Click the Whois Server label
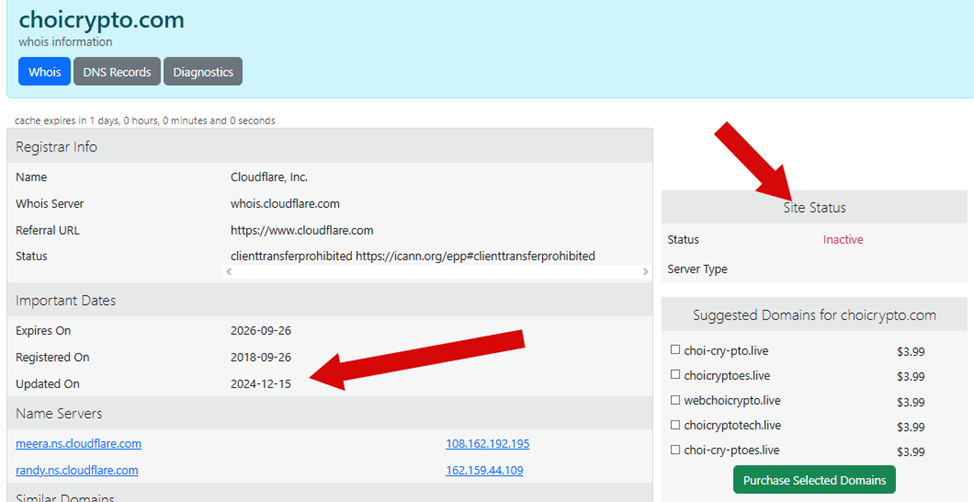The height and width of the screenshot is (502, 974). point(50,204)
